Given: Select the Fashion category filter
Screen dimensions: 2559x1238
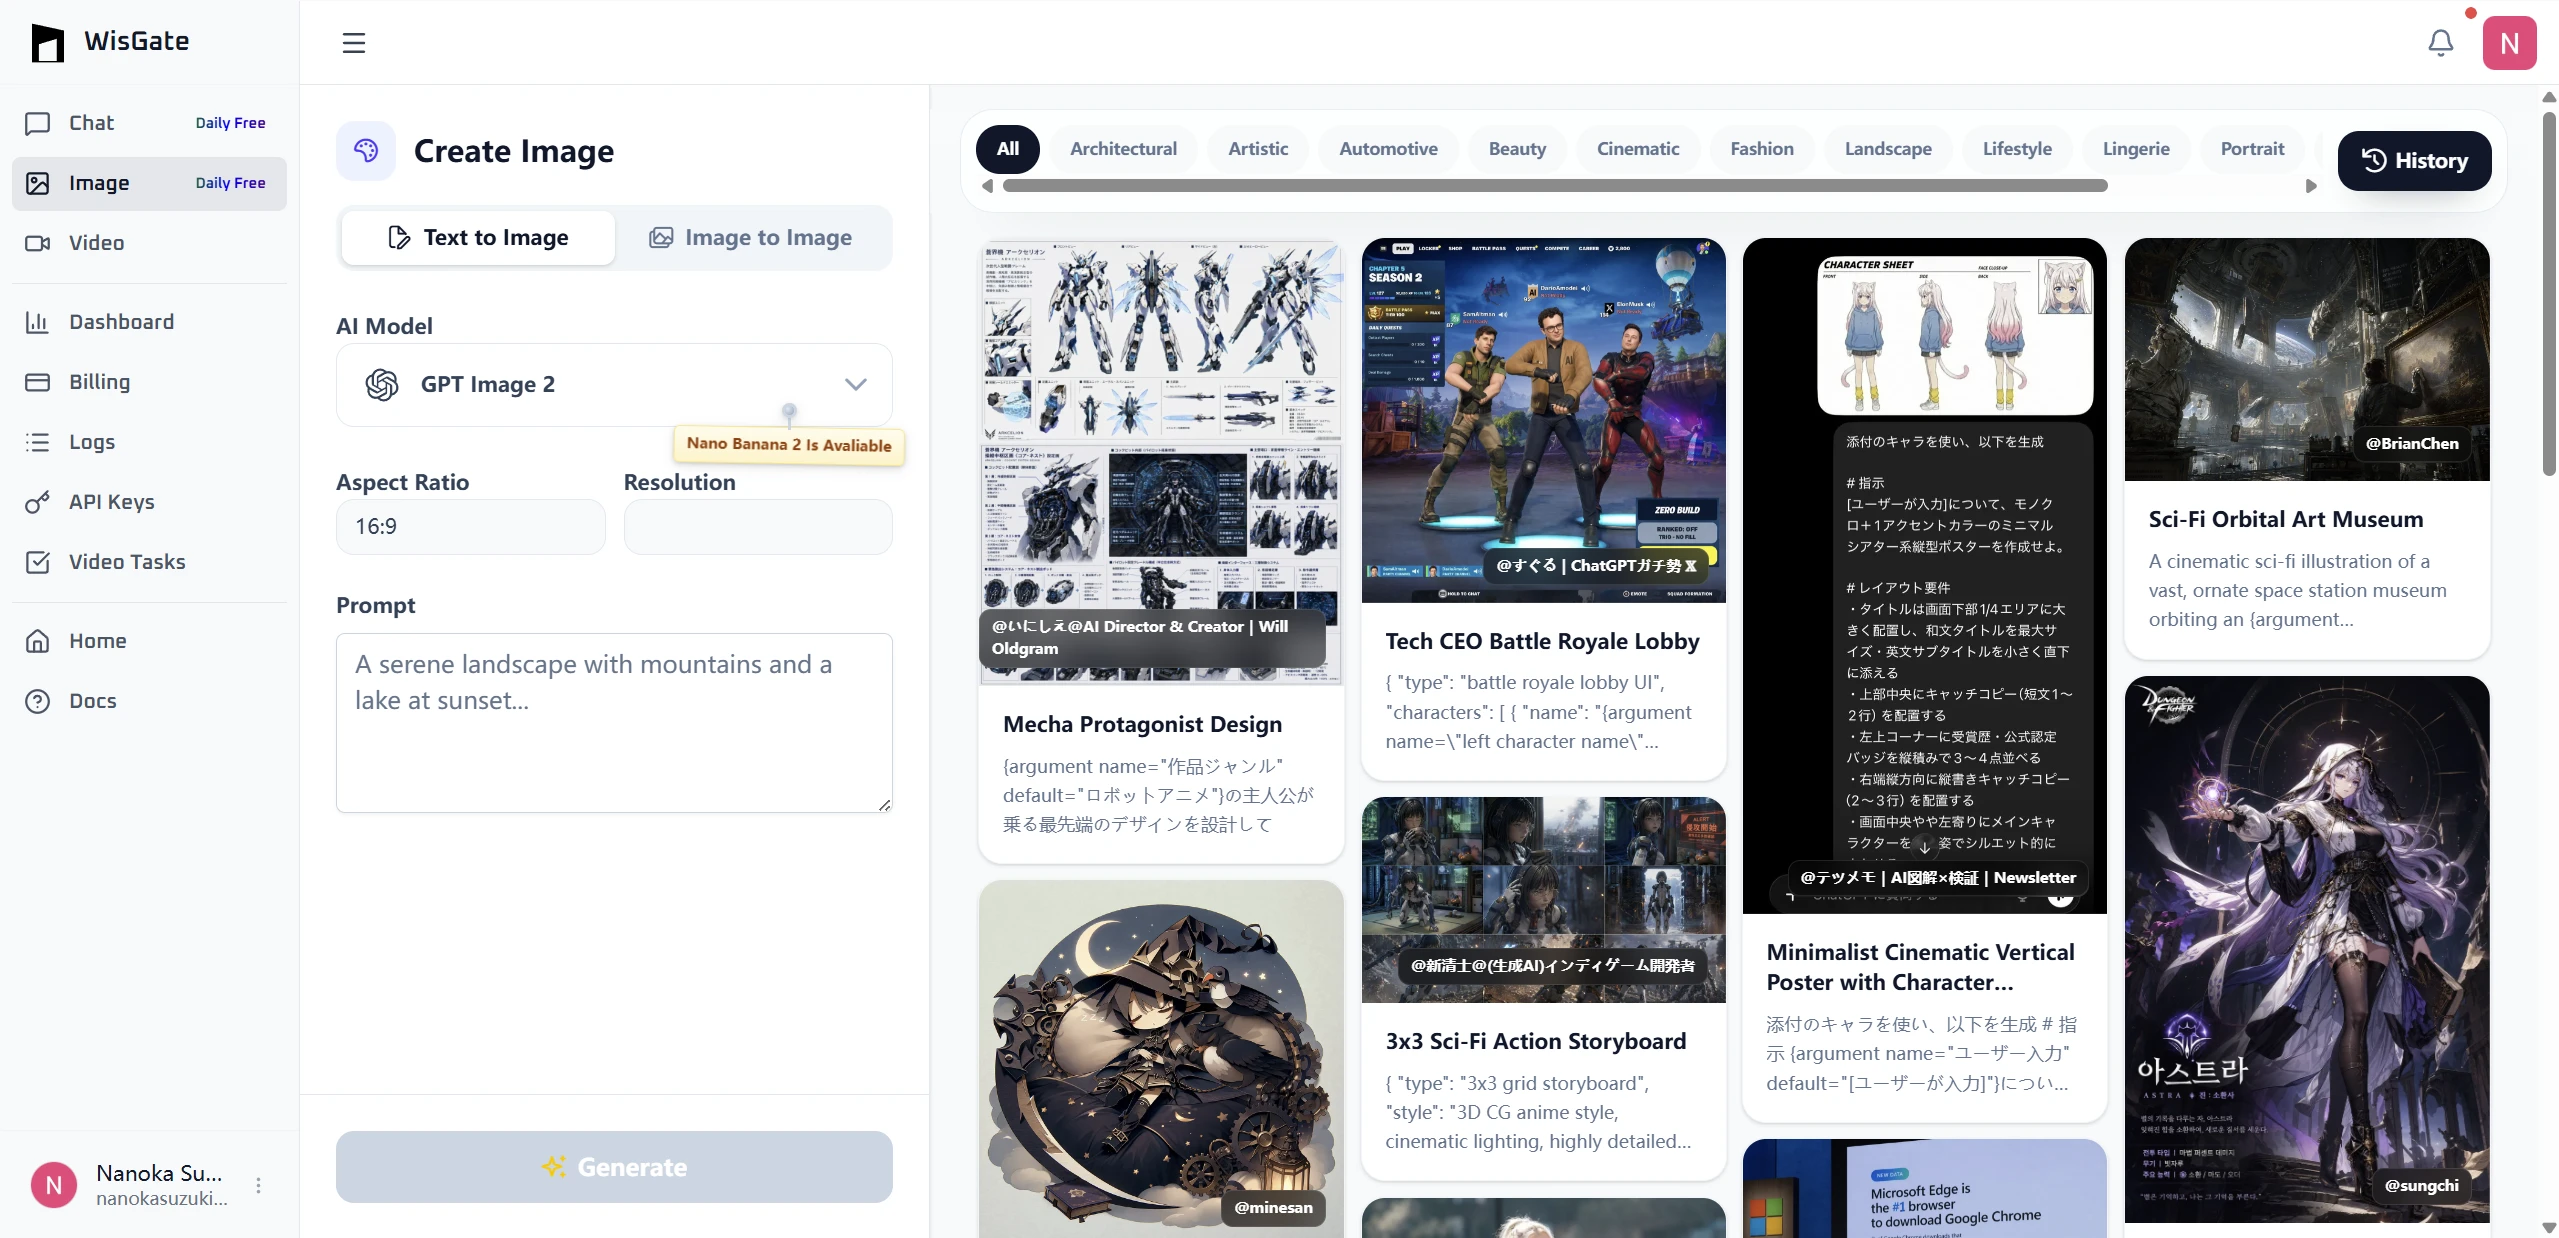Looking at the screenshot, I should [x=1762, y=149].
